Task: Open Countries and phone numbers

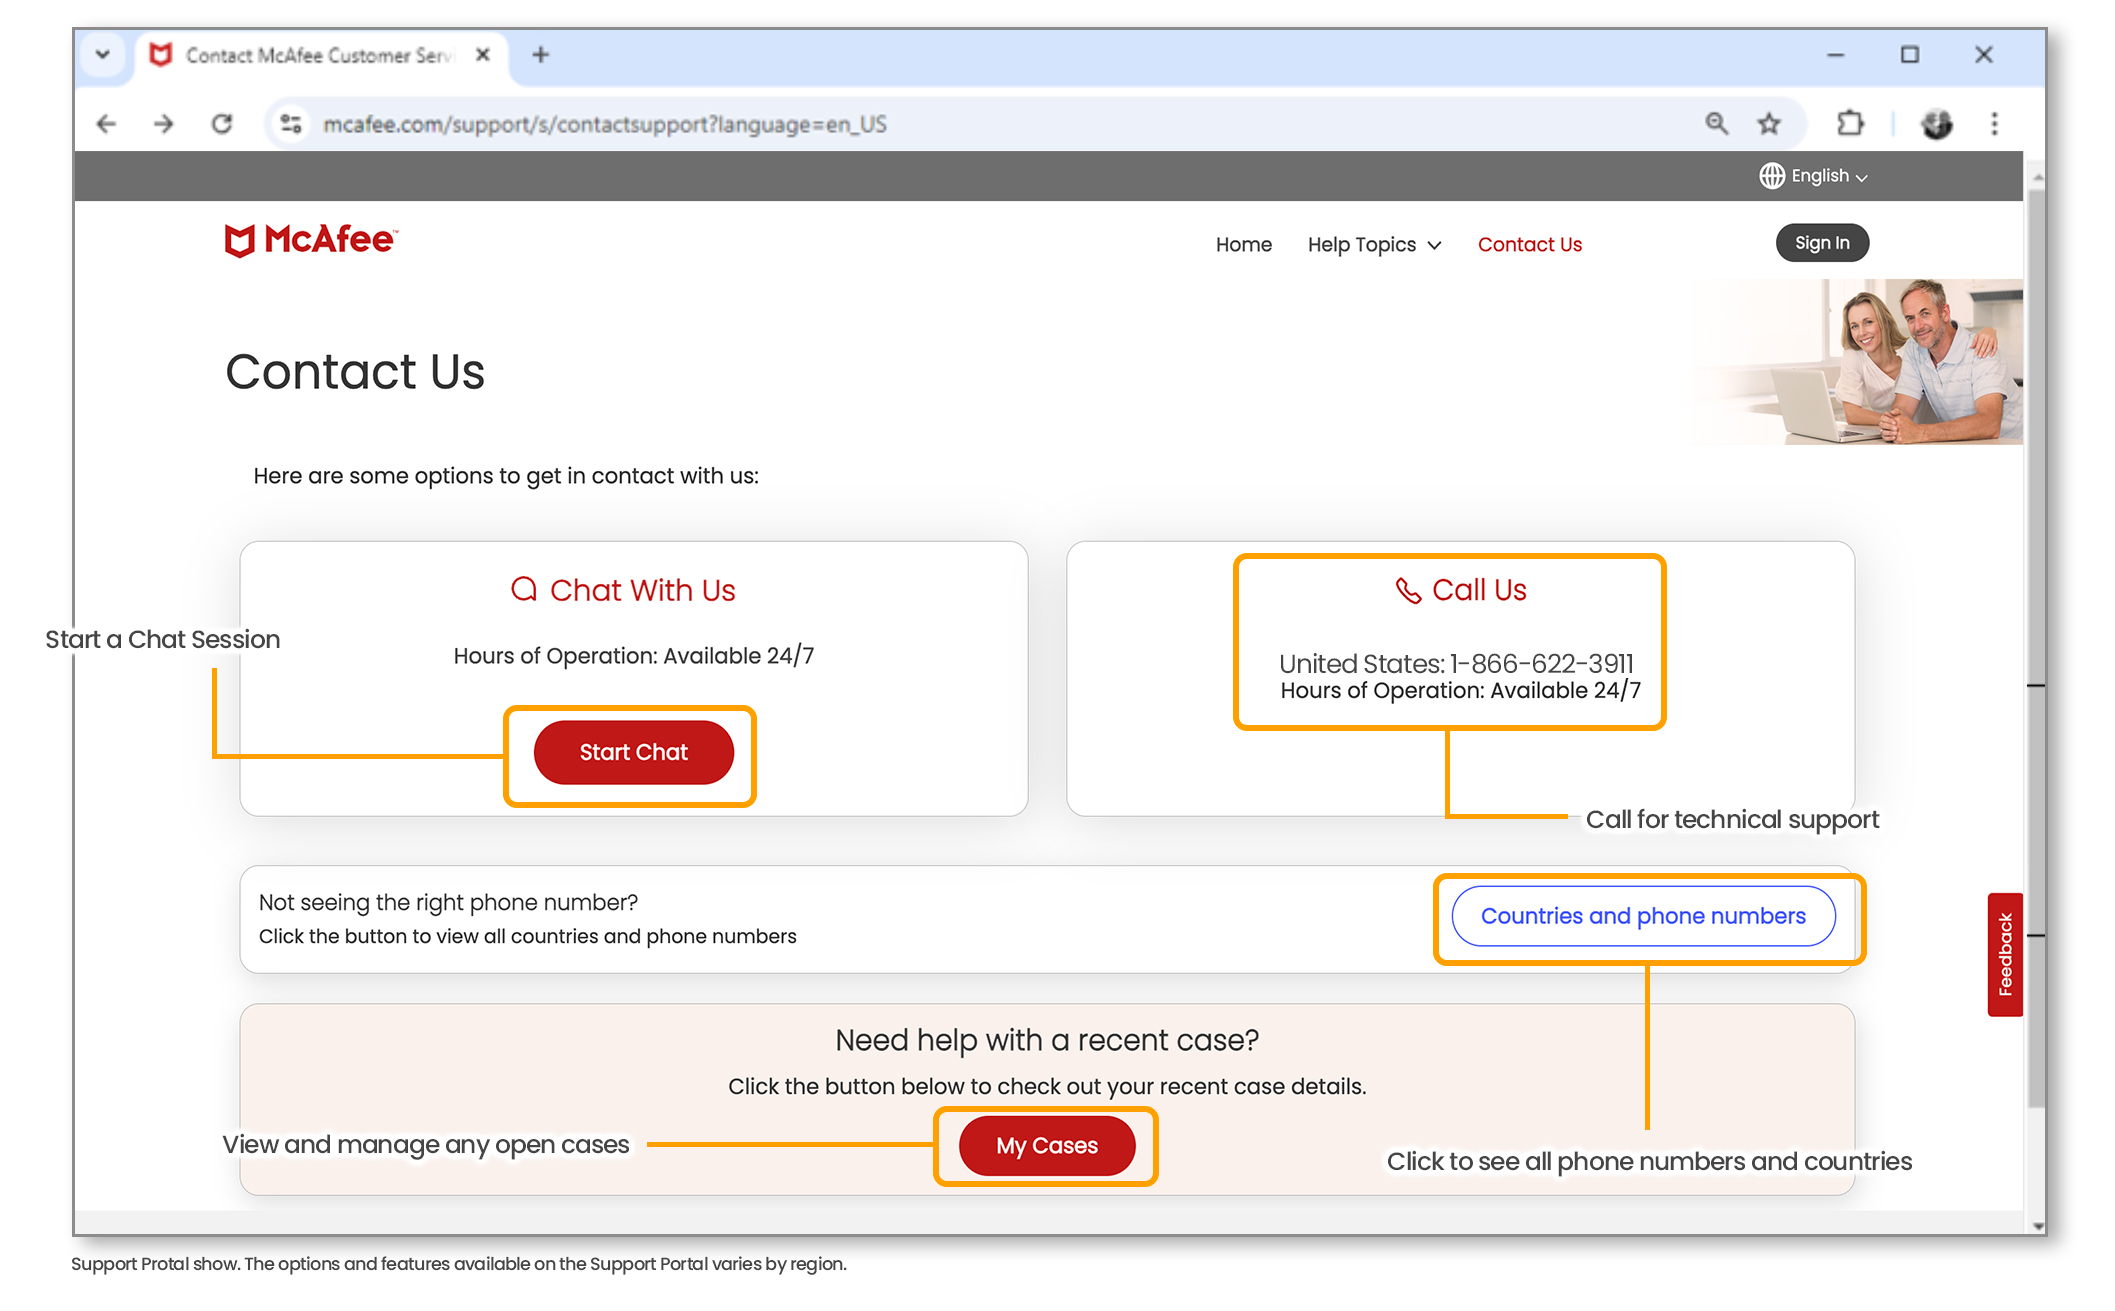Action: pos(1643,915)
